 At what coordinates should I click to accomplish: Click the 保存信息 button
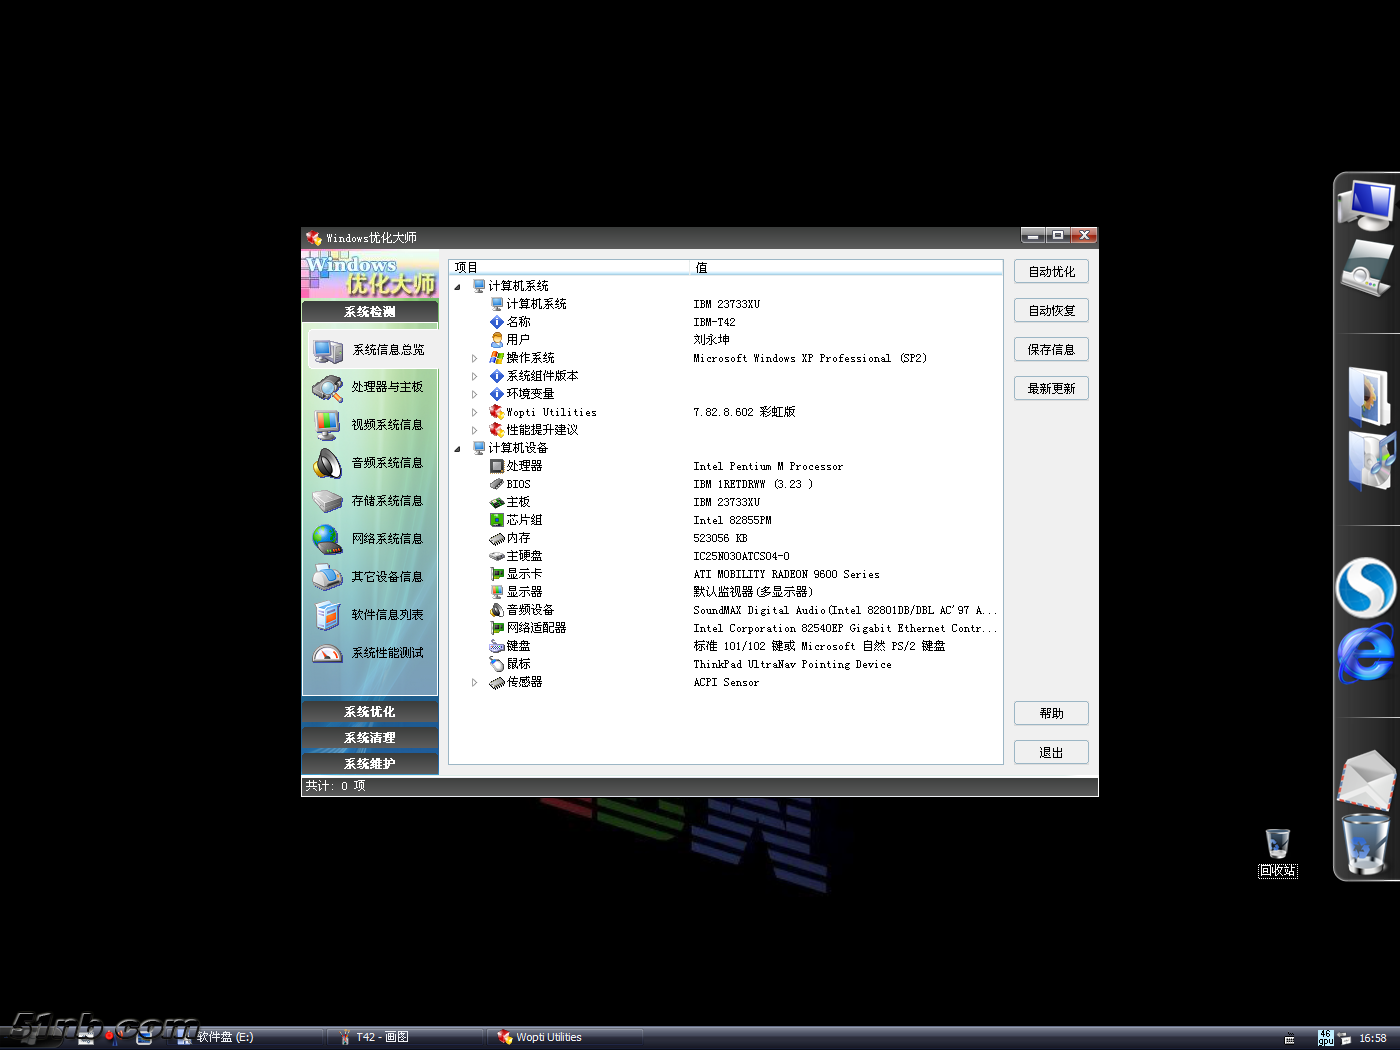(1051, 350)
